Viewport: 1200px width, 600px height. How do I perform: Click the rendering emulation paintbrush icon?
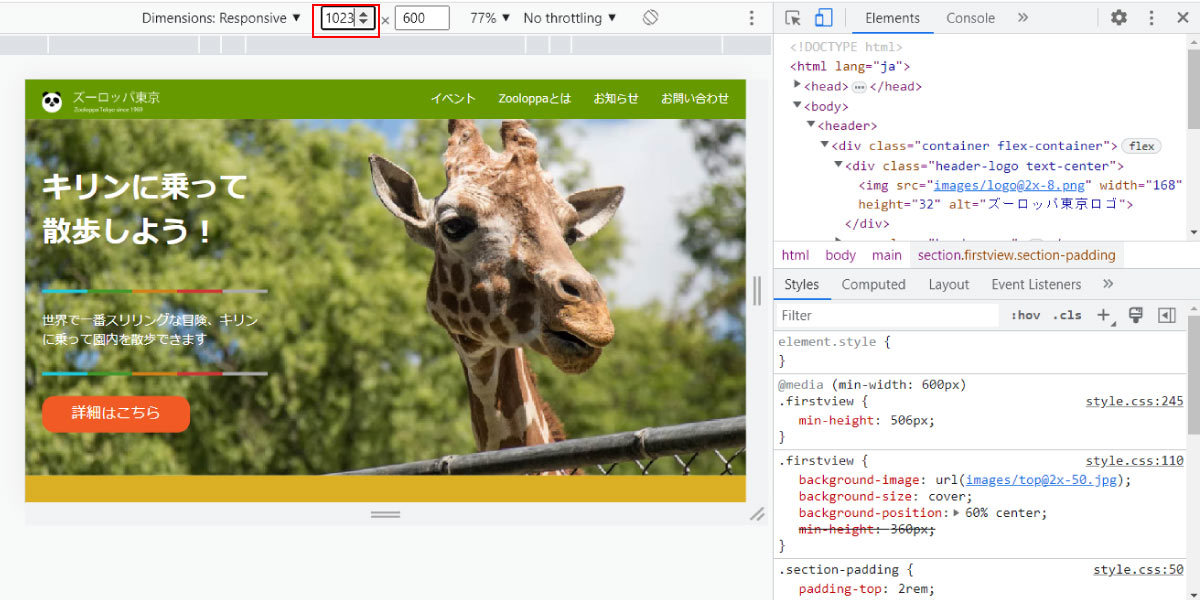(x=1135, y=315)
